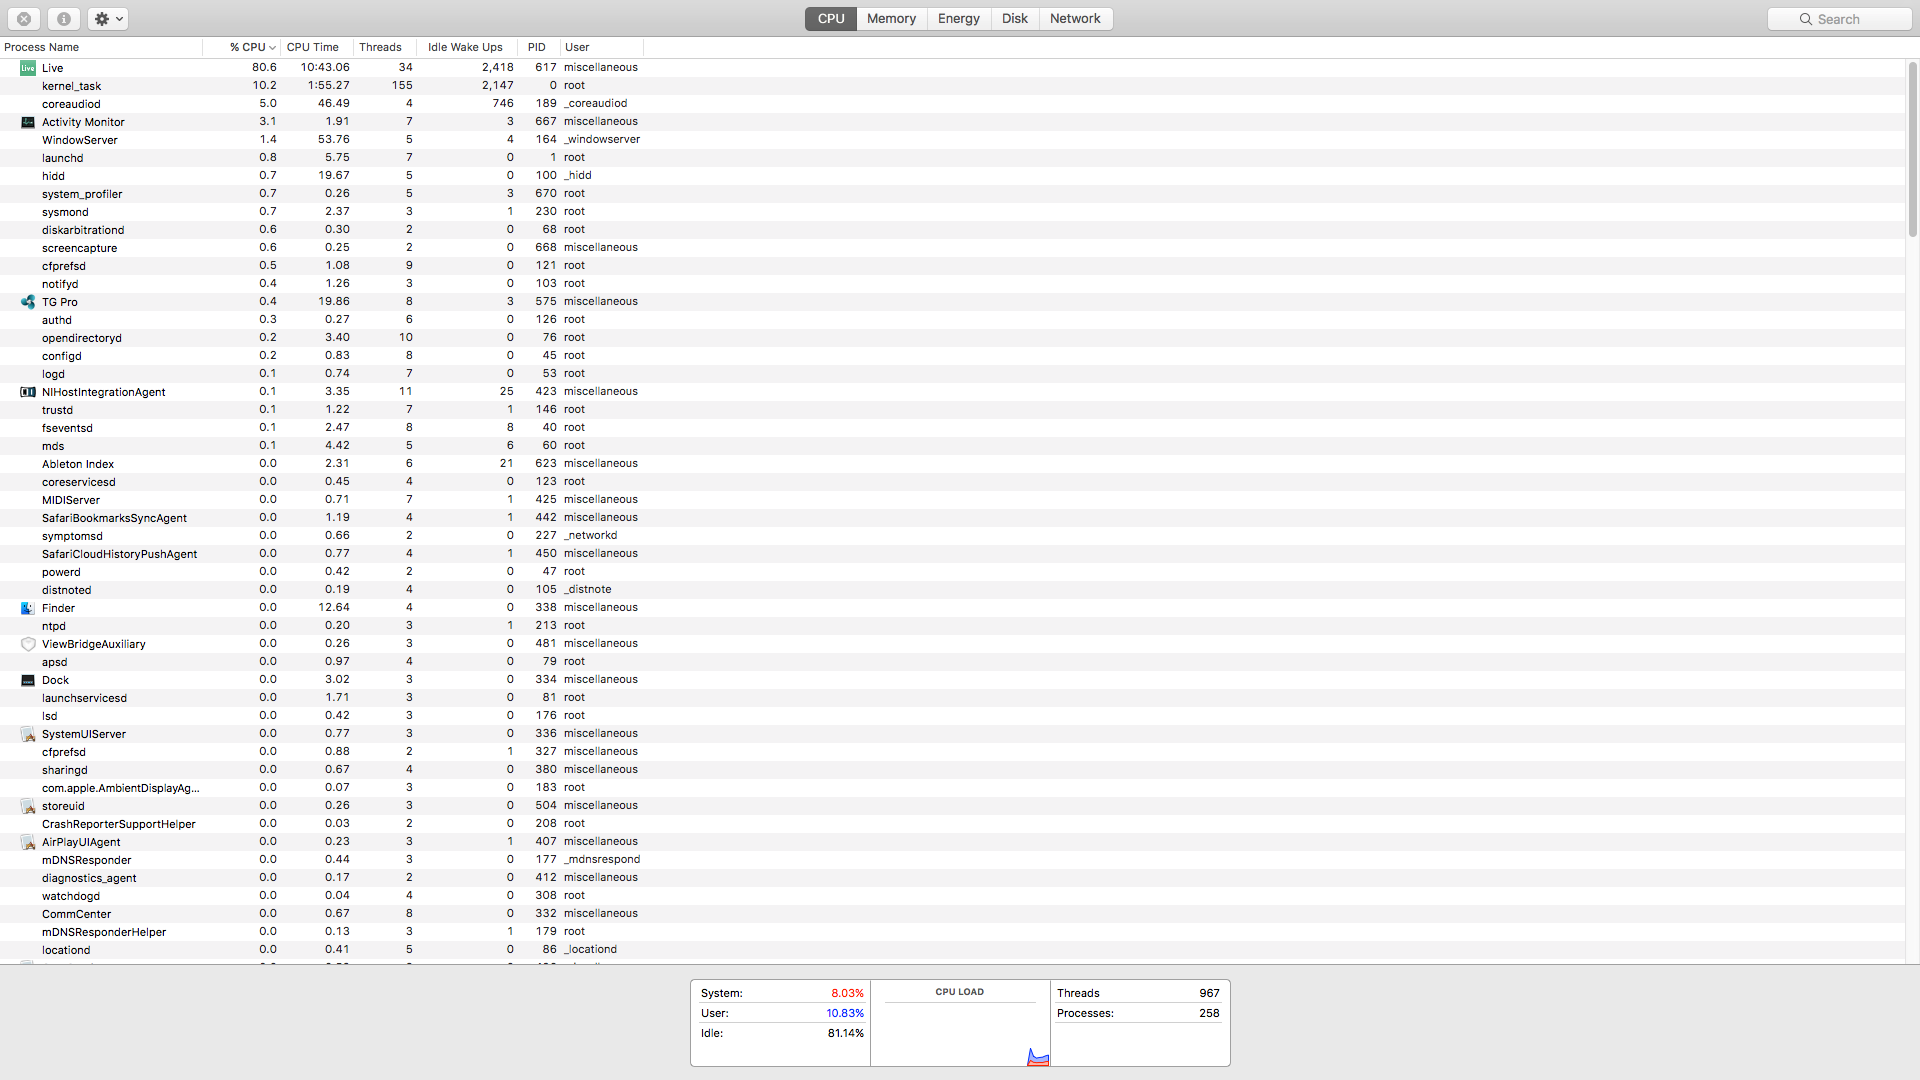This screenshot has width=1920, height=1080.
Task: Click the process list vertical scrollbar
Action: [x=1912, y=150]
